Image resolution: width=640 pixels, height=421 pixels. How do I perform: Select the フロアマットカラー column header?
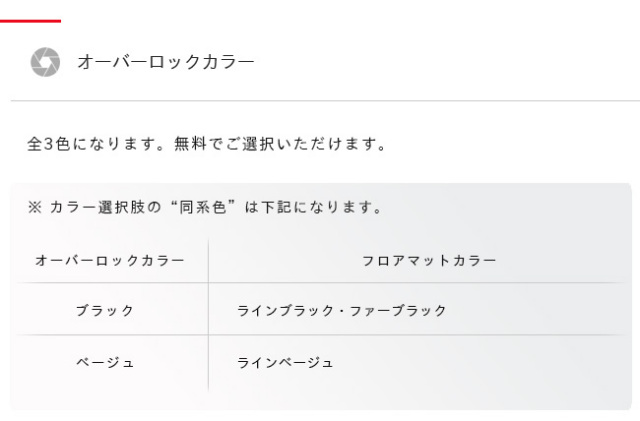[x=428, y=260]
